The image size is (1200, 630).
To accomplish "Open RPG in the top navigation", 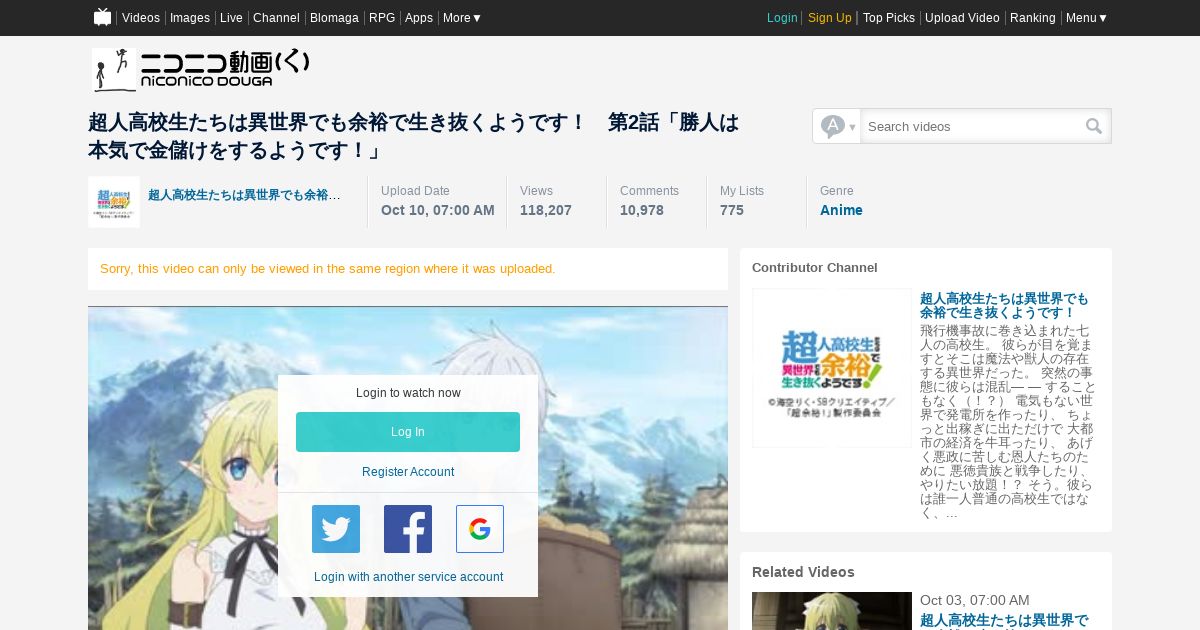I will [x=382, y=18].
